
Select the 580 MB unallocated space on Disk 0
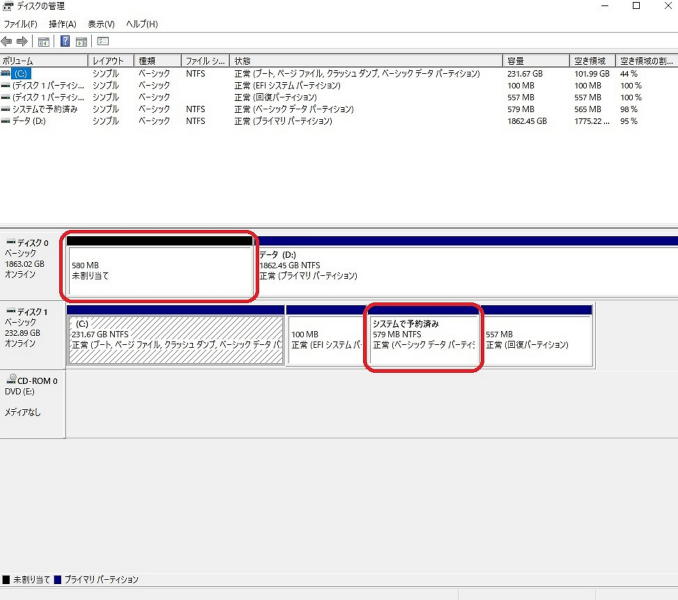point(158,270)
